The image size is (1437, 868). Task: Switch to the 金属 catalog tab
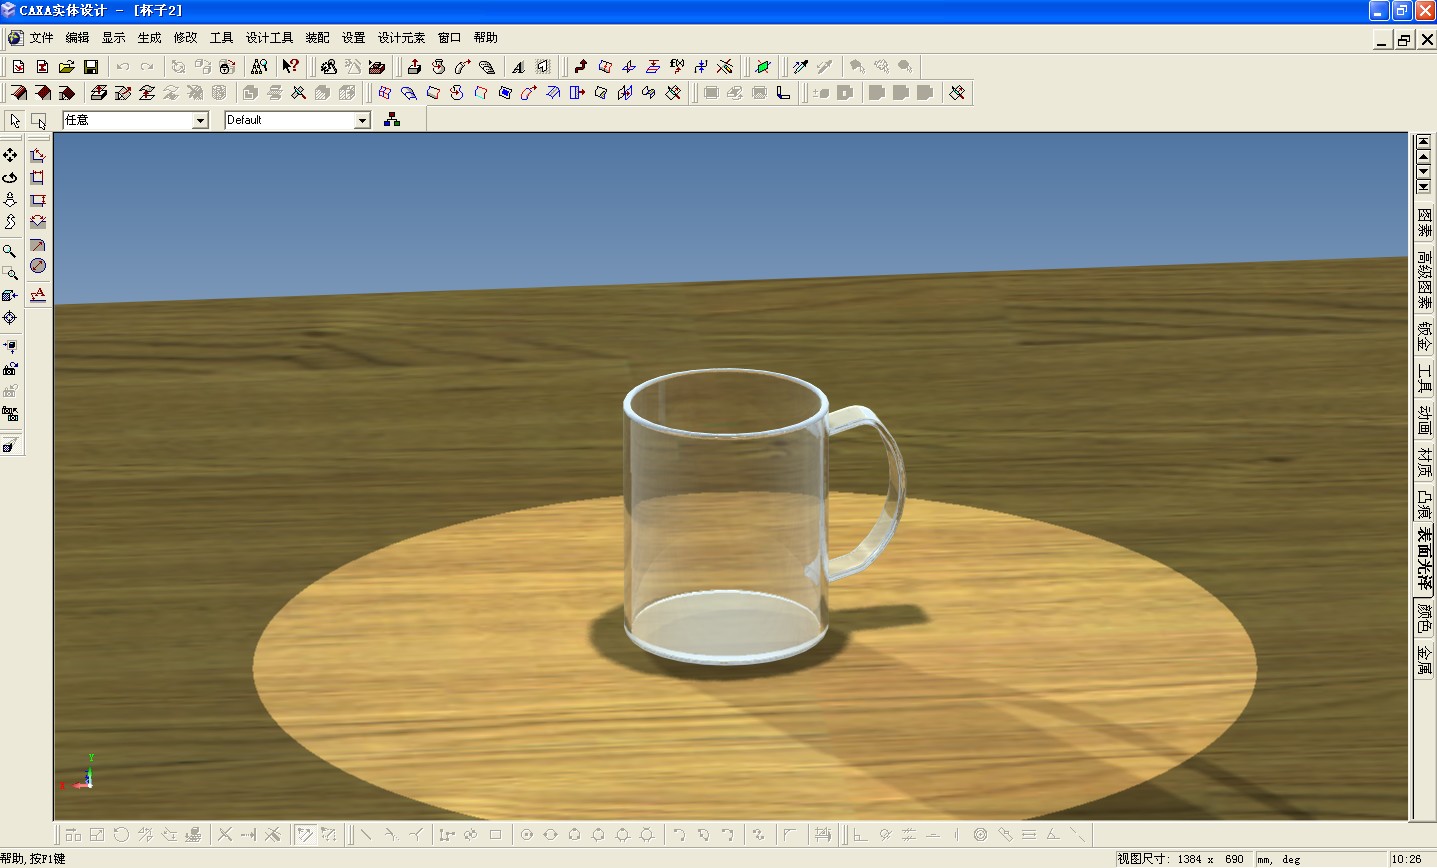[x=1424, y=660]
